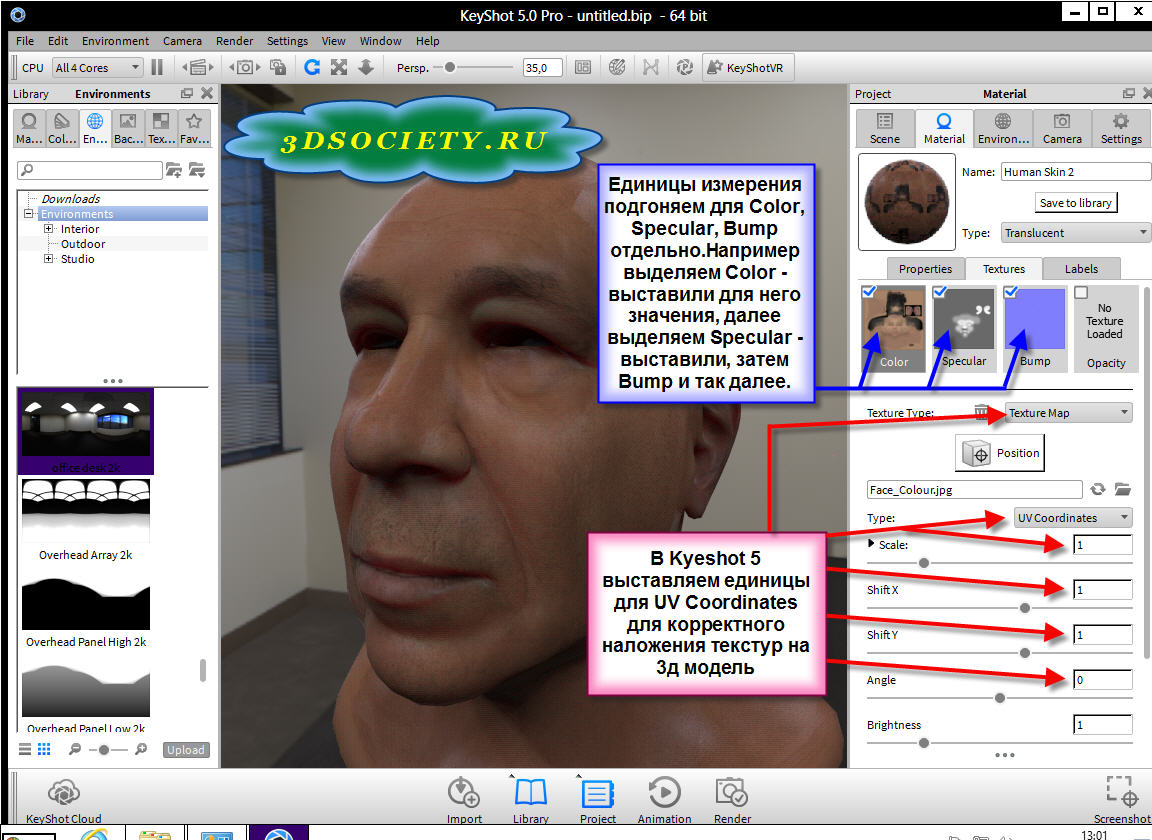Open the Scene tab in Project
1152x840 pixels.
(885, 129)
